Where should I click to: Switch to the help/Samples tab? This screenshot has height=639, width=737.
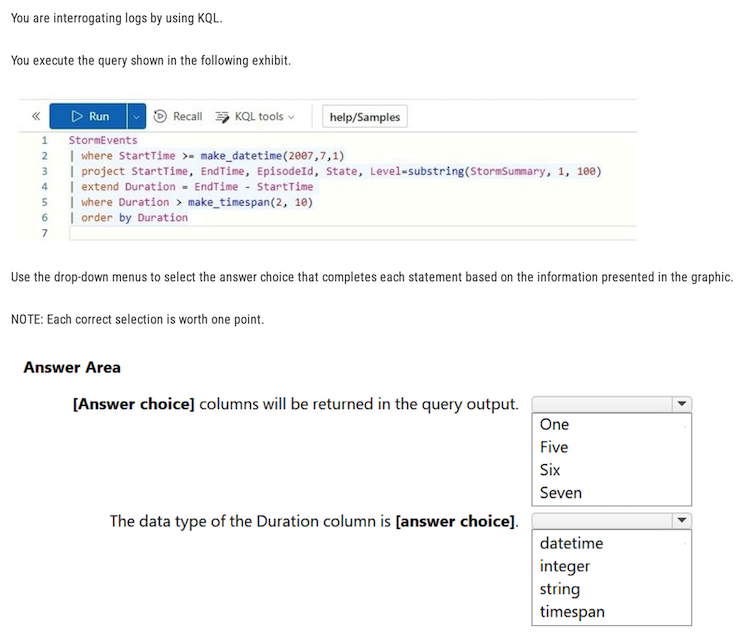(365, 117)
